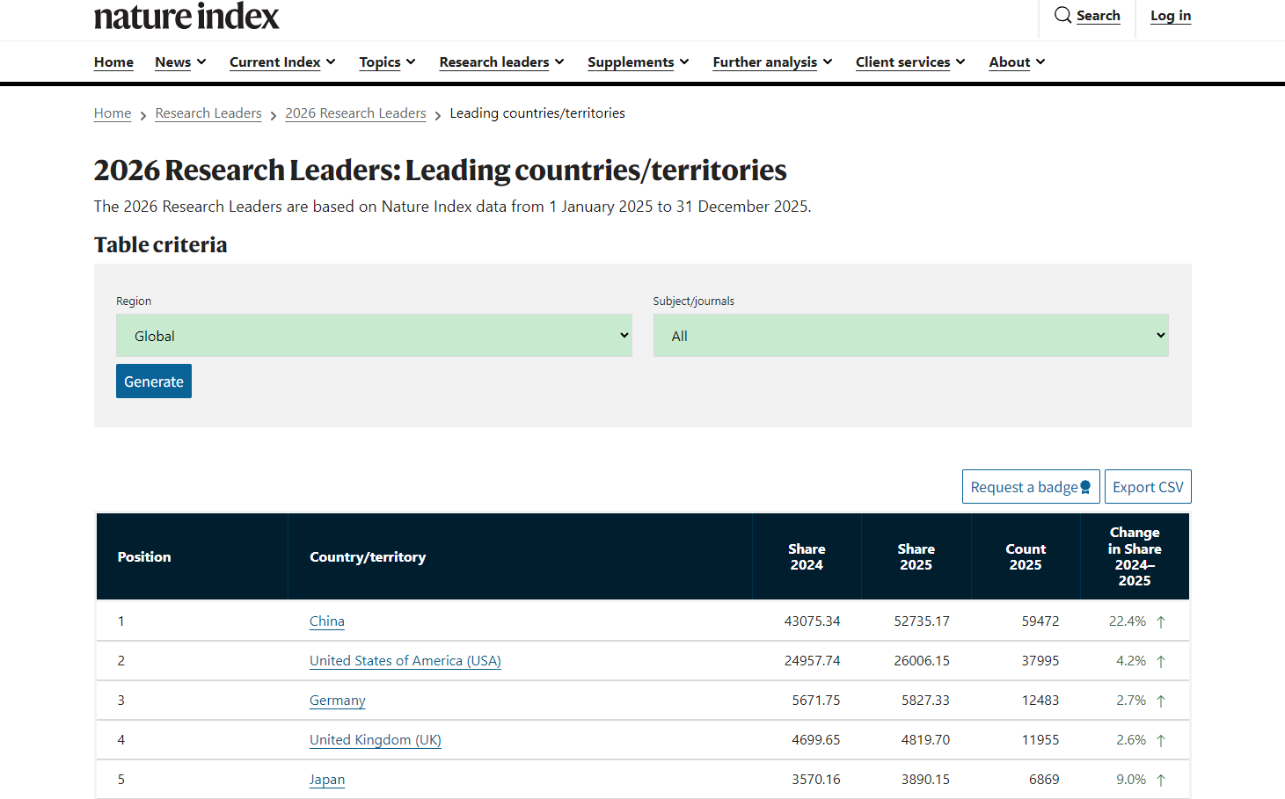Click the Log in link

1171,16
